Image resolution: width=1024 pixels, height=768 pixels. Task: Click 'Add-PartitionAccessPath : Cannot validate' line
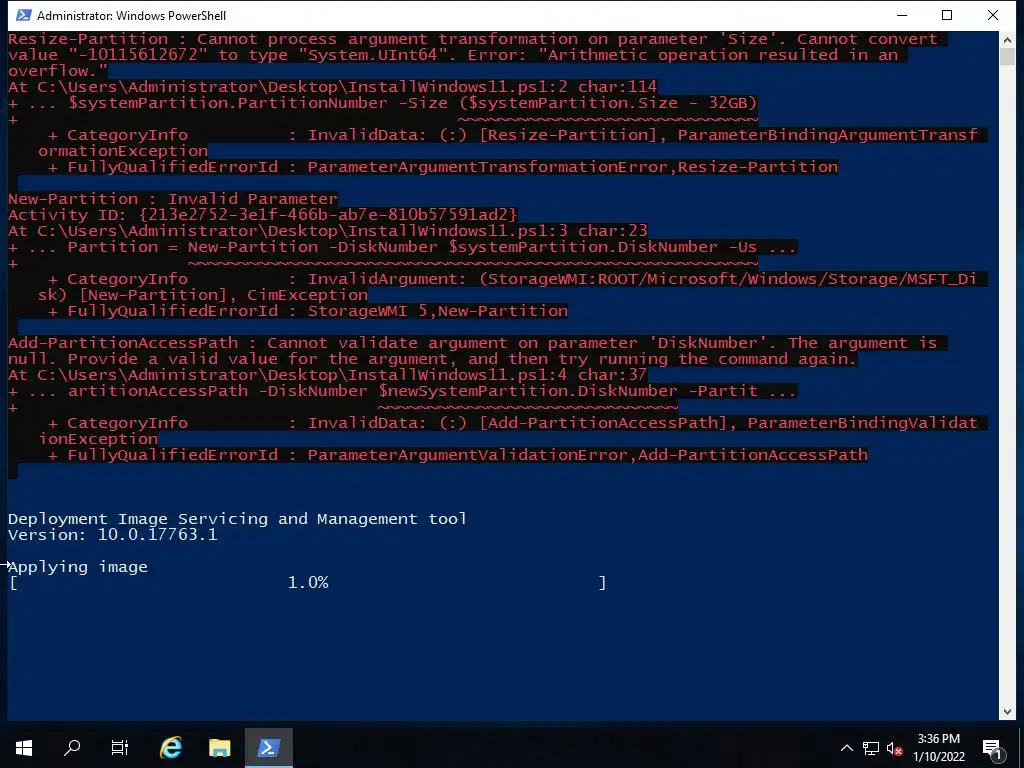[x=473, y=343]
